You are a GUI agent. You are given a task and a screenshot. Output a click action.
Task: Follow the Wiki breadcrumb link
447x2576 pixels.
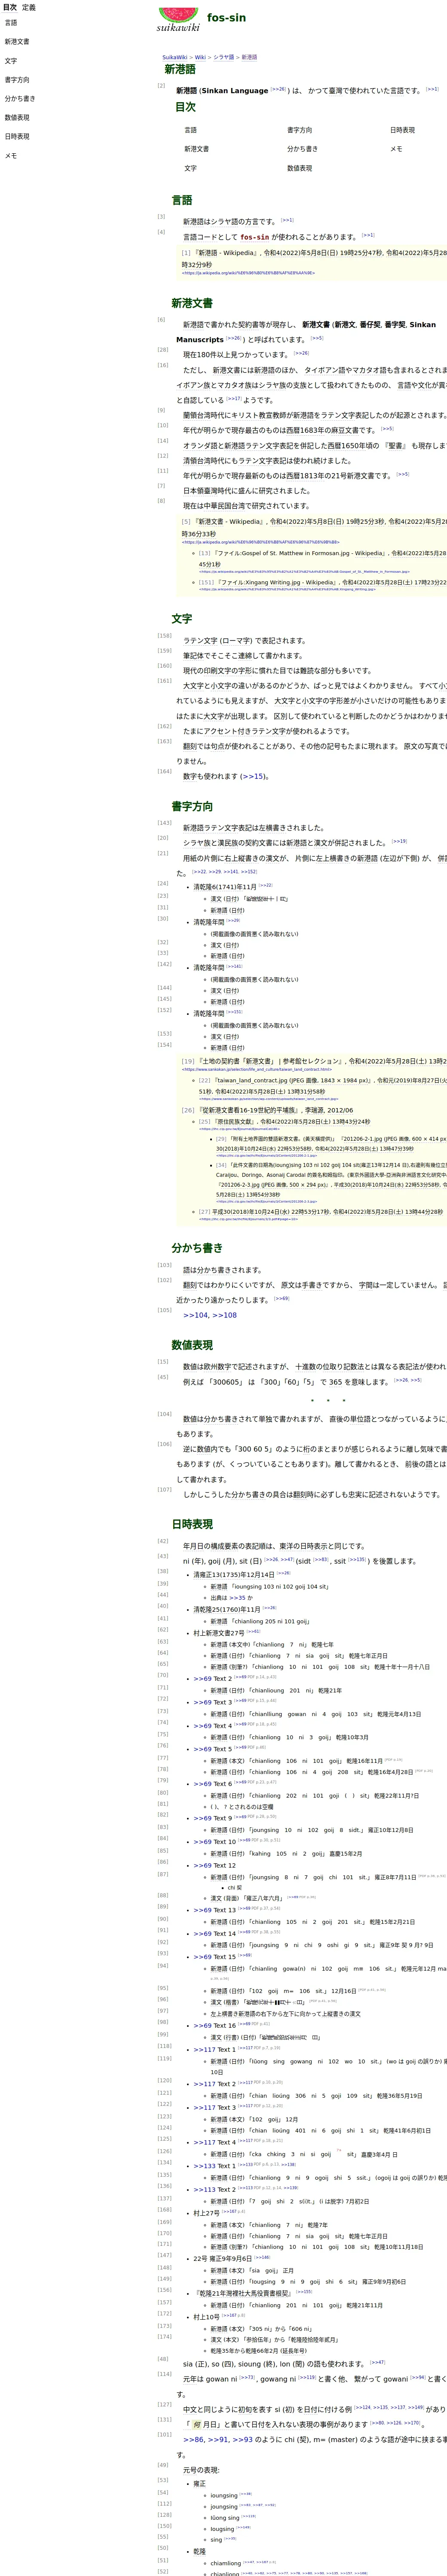point(200,57)
